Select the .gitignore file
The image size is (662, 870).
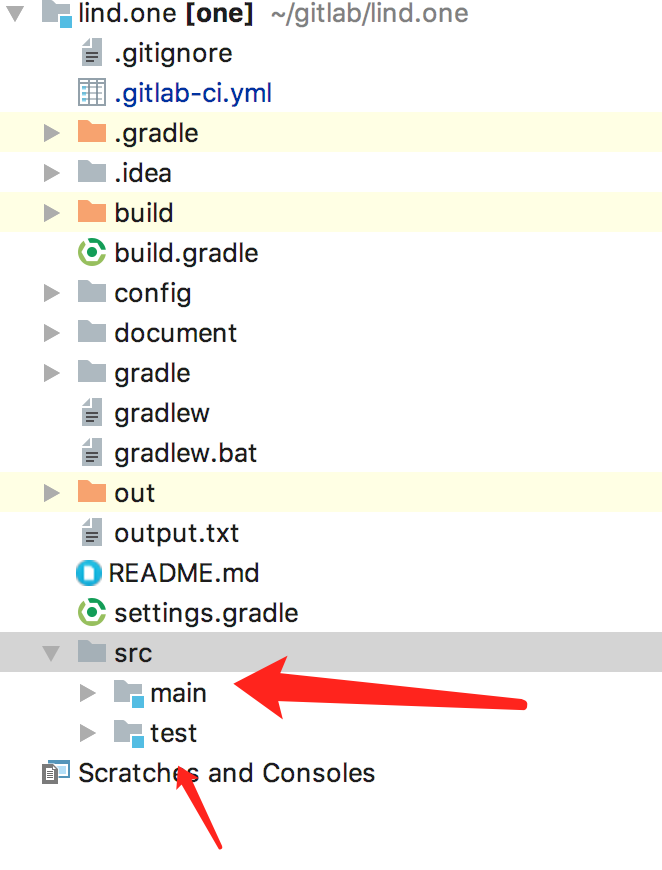172,53
